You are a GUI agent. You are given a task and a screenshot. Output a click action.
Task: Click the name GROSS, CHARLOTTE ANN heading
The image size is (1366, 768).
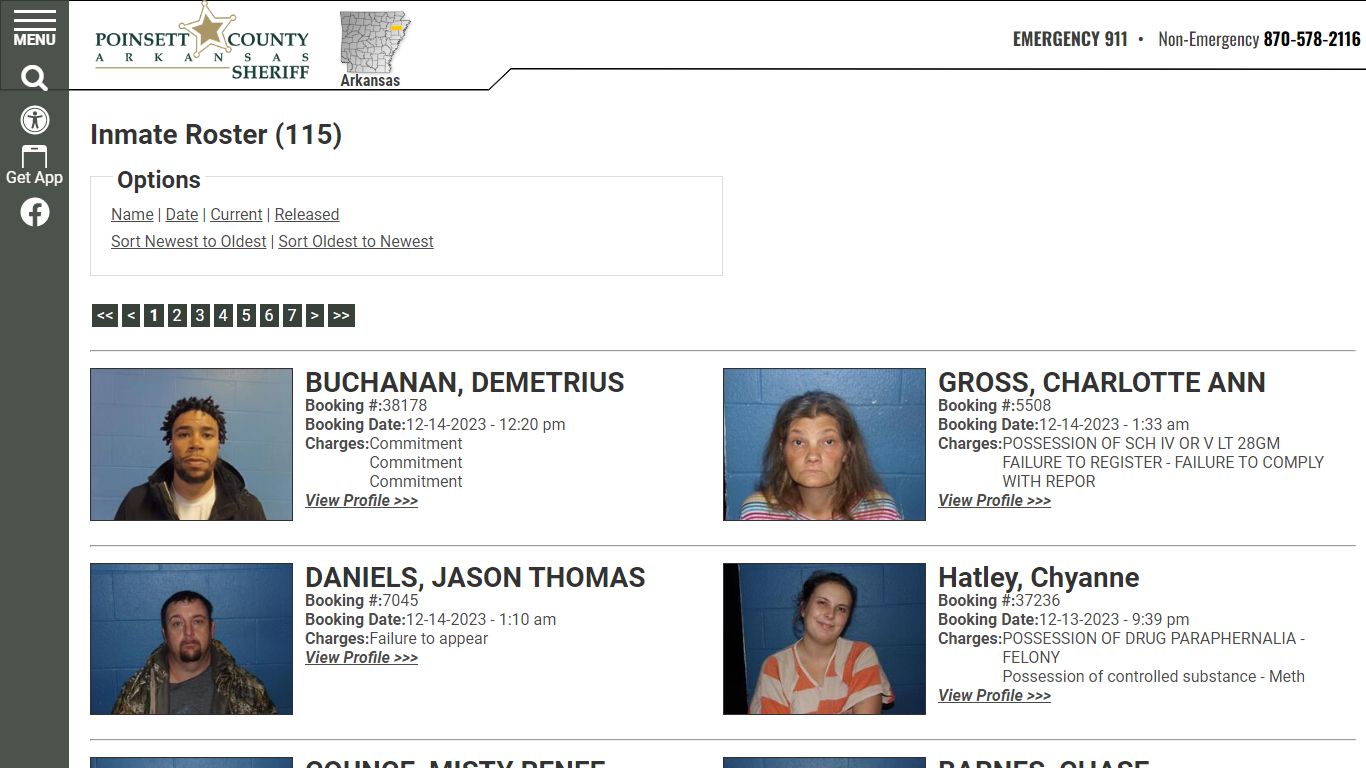[1102, 382]
